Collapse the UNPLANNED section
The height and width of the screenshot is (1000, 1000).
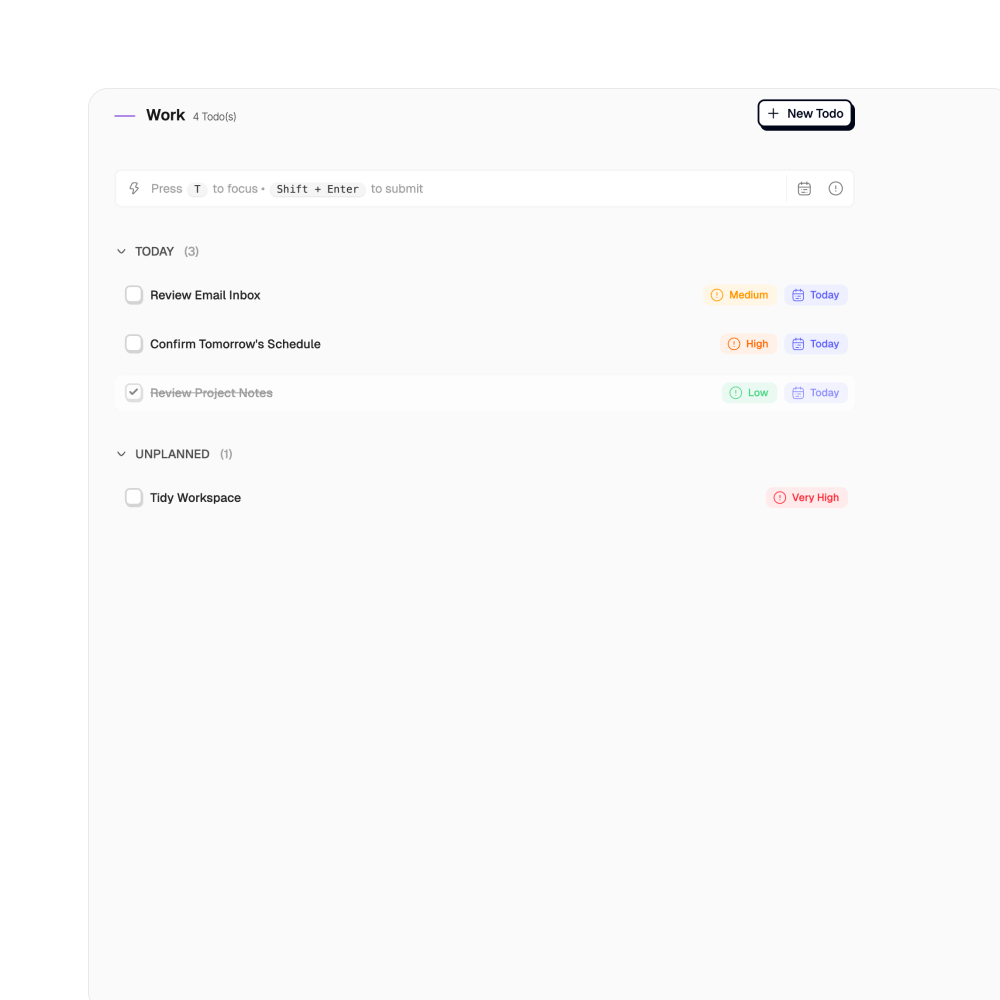[x=122, y=454]
